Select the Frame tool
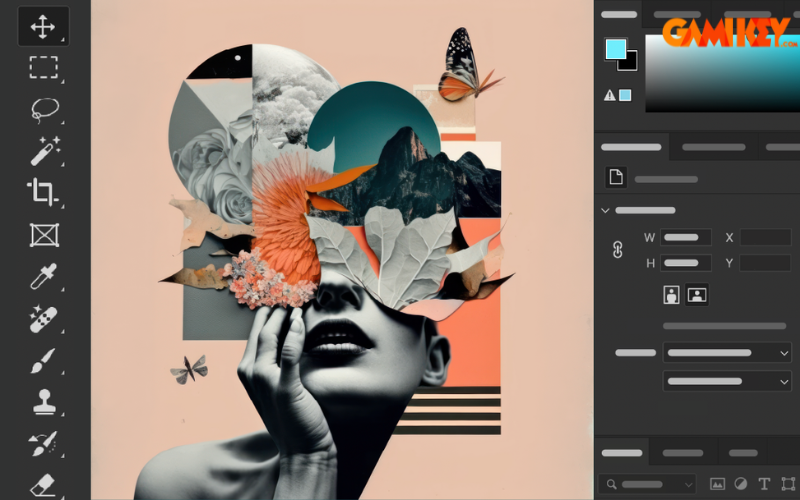This screenshot has height=500, width=800. tap(44, 235)
